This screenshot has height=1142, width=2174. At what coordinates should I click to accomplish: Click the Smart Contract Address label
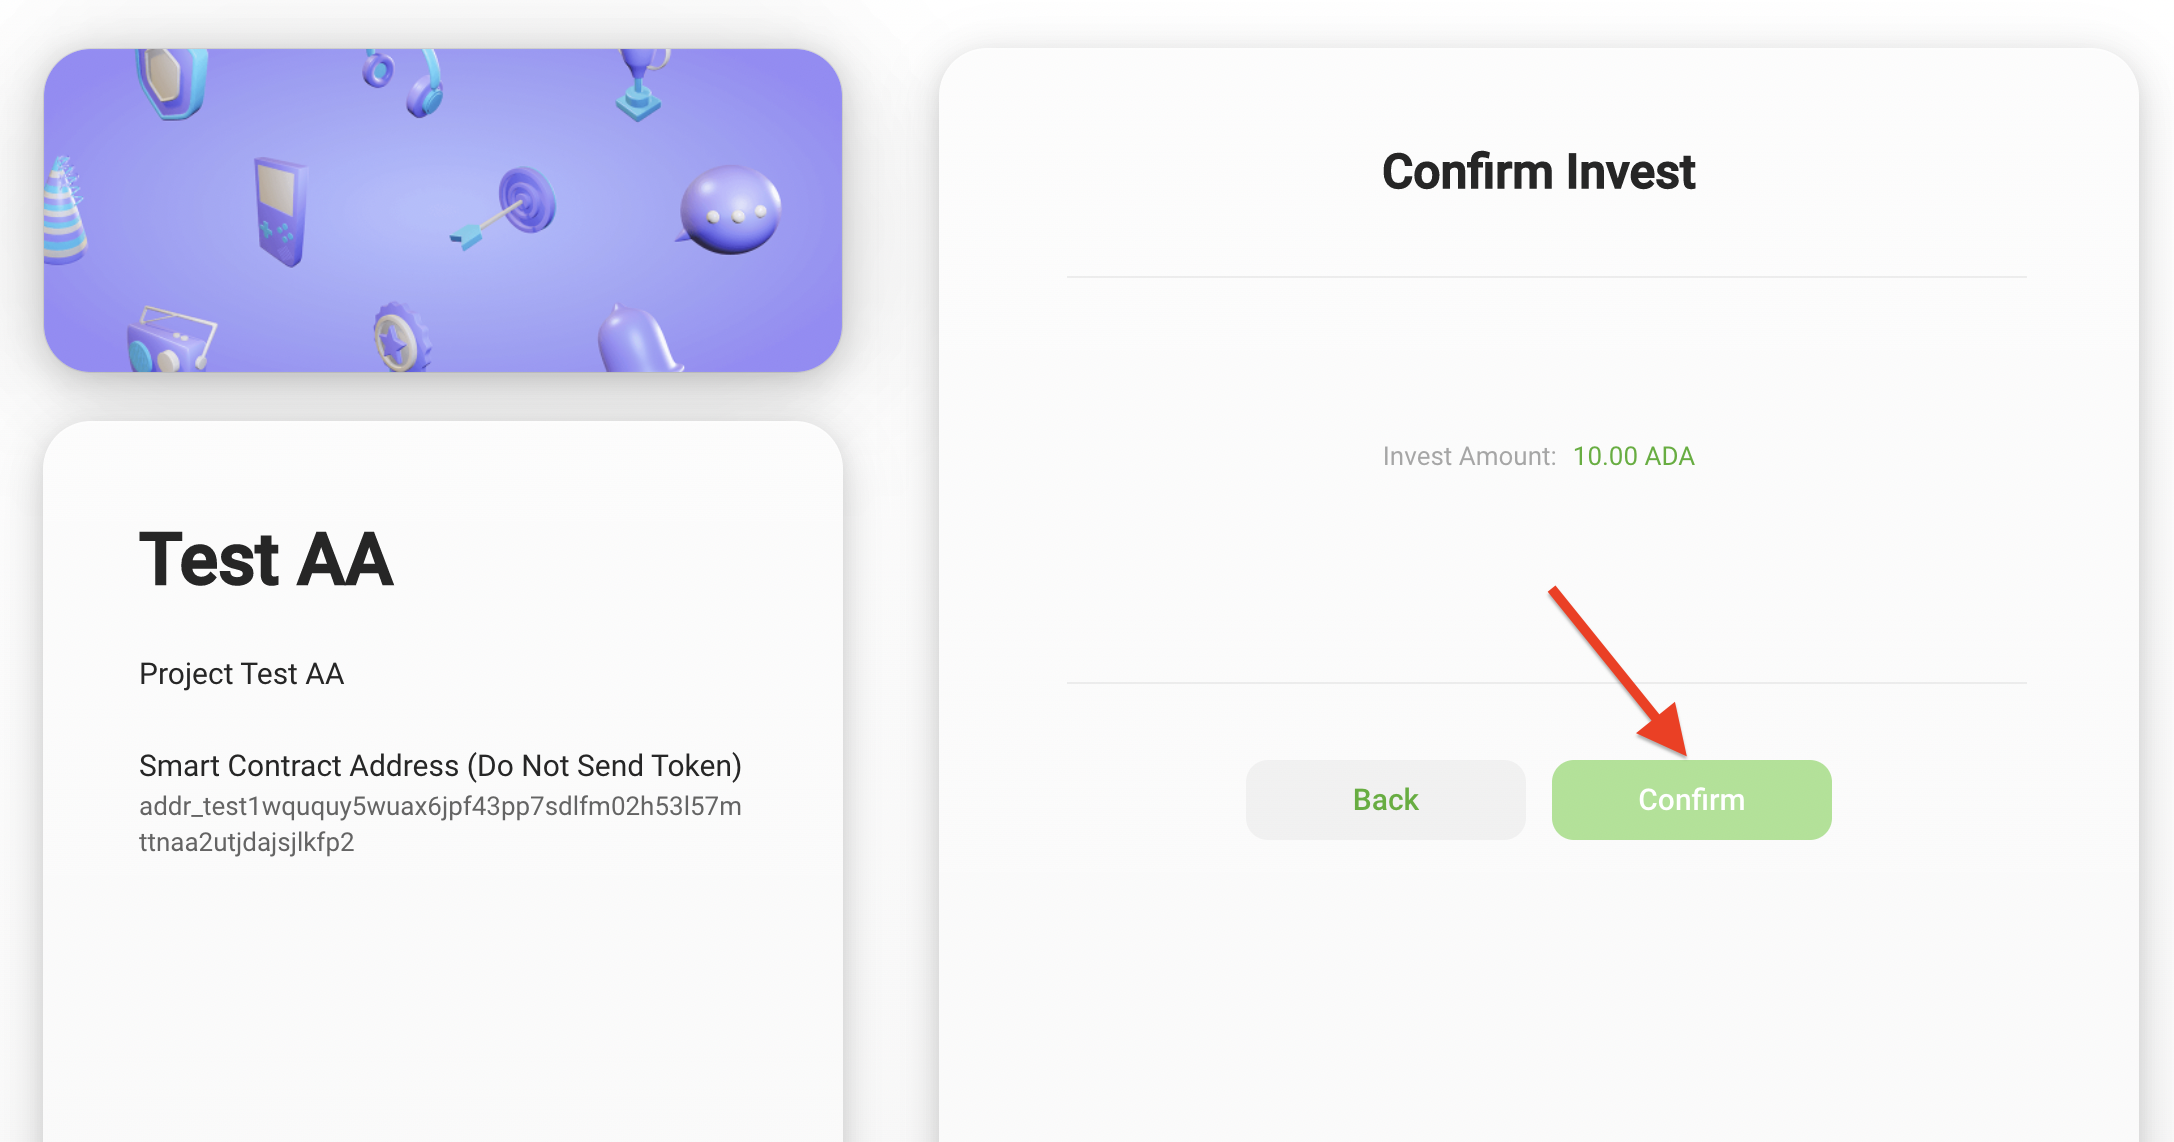click(x=440, y=766)
